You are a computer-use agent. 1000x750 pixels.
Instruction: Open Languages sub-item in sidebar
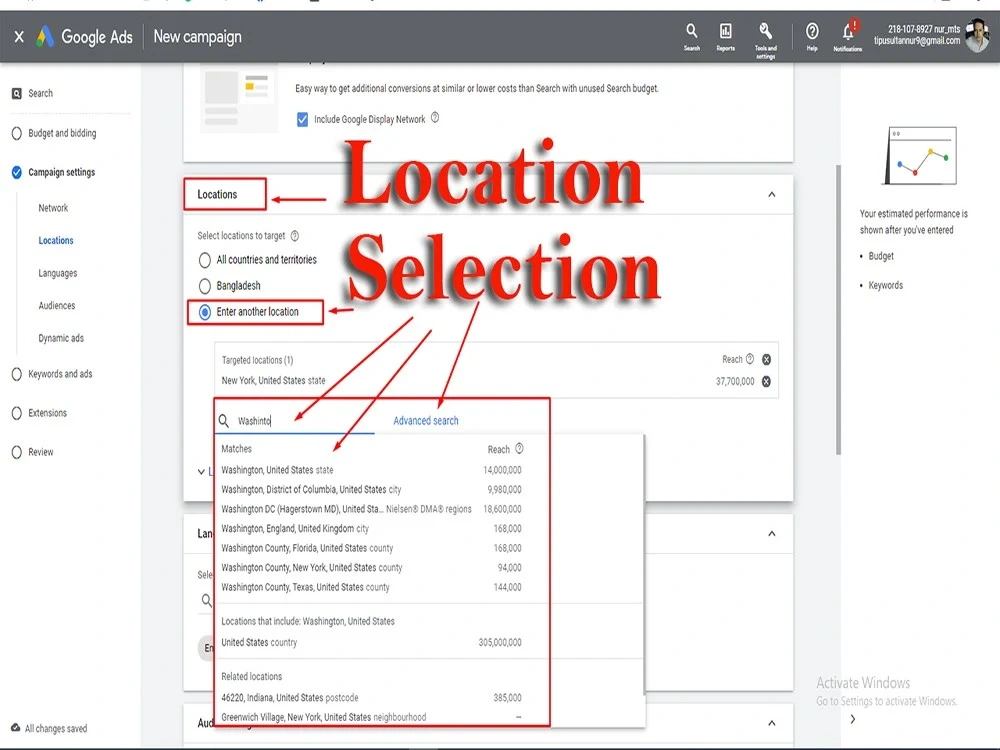point(57,273)
